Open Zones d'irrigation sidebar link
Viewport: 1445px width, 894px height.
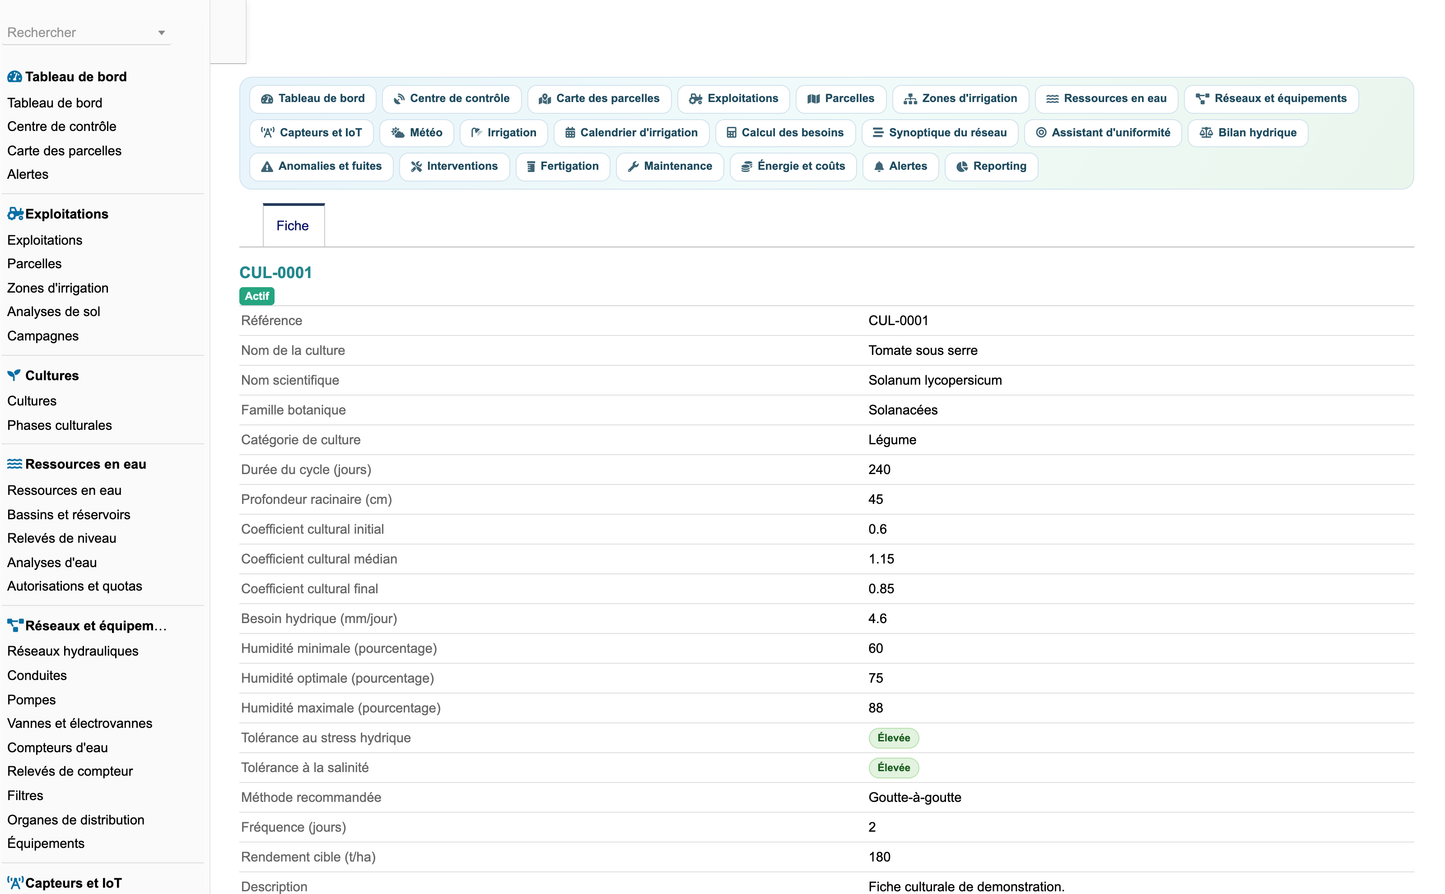pos(58,288)
